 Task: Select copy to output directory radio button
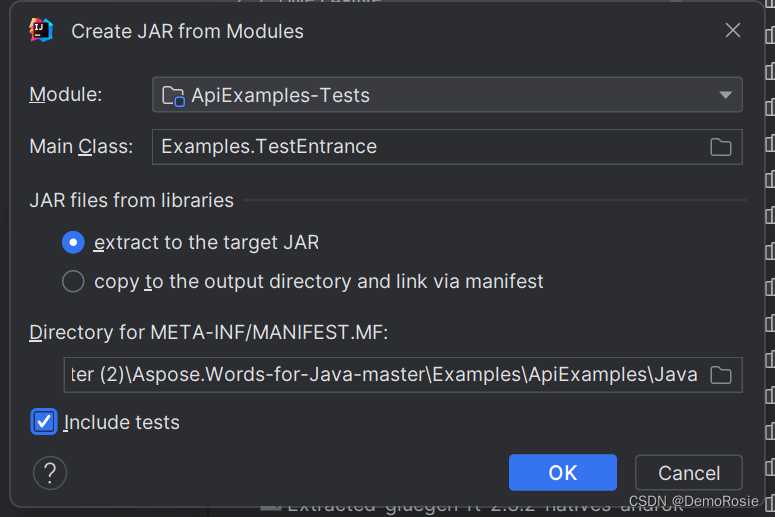coord(73,281)
